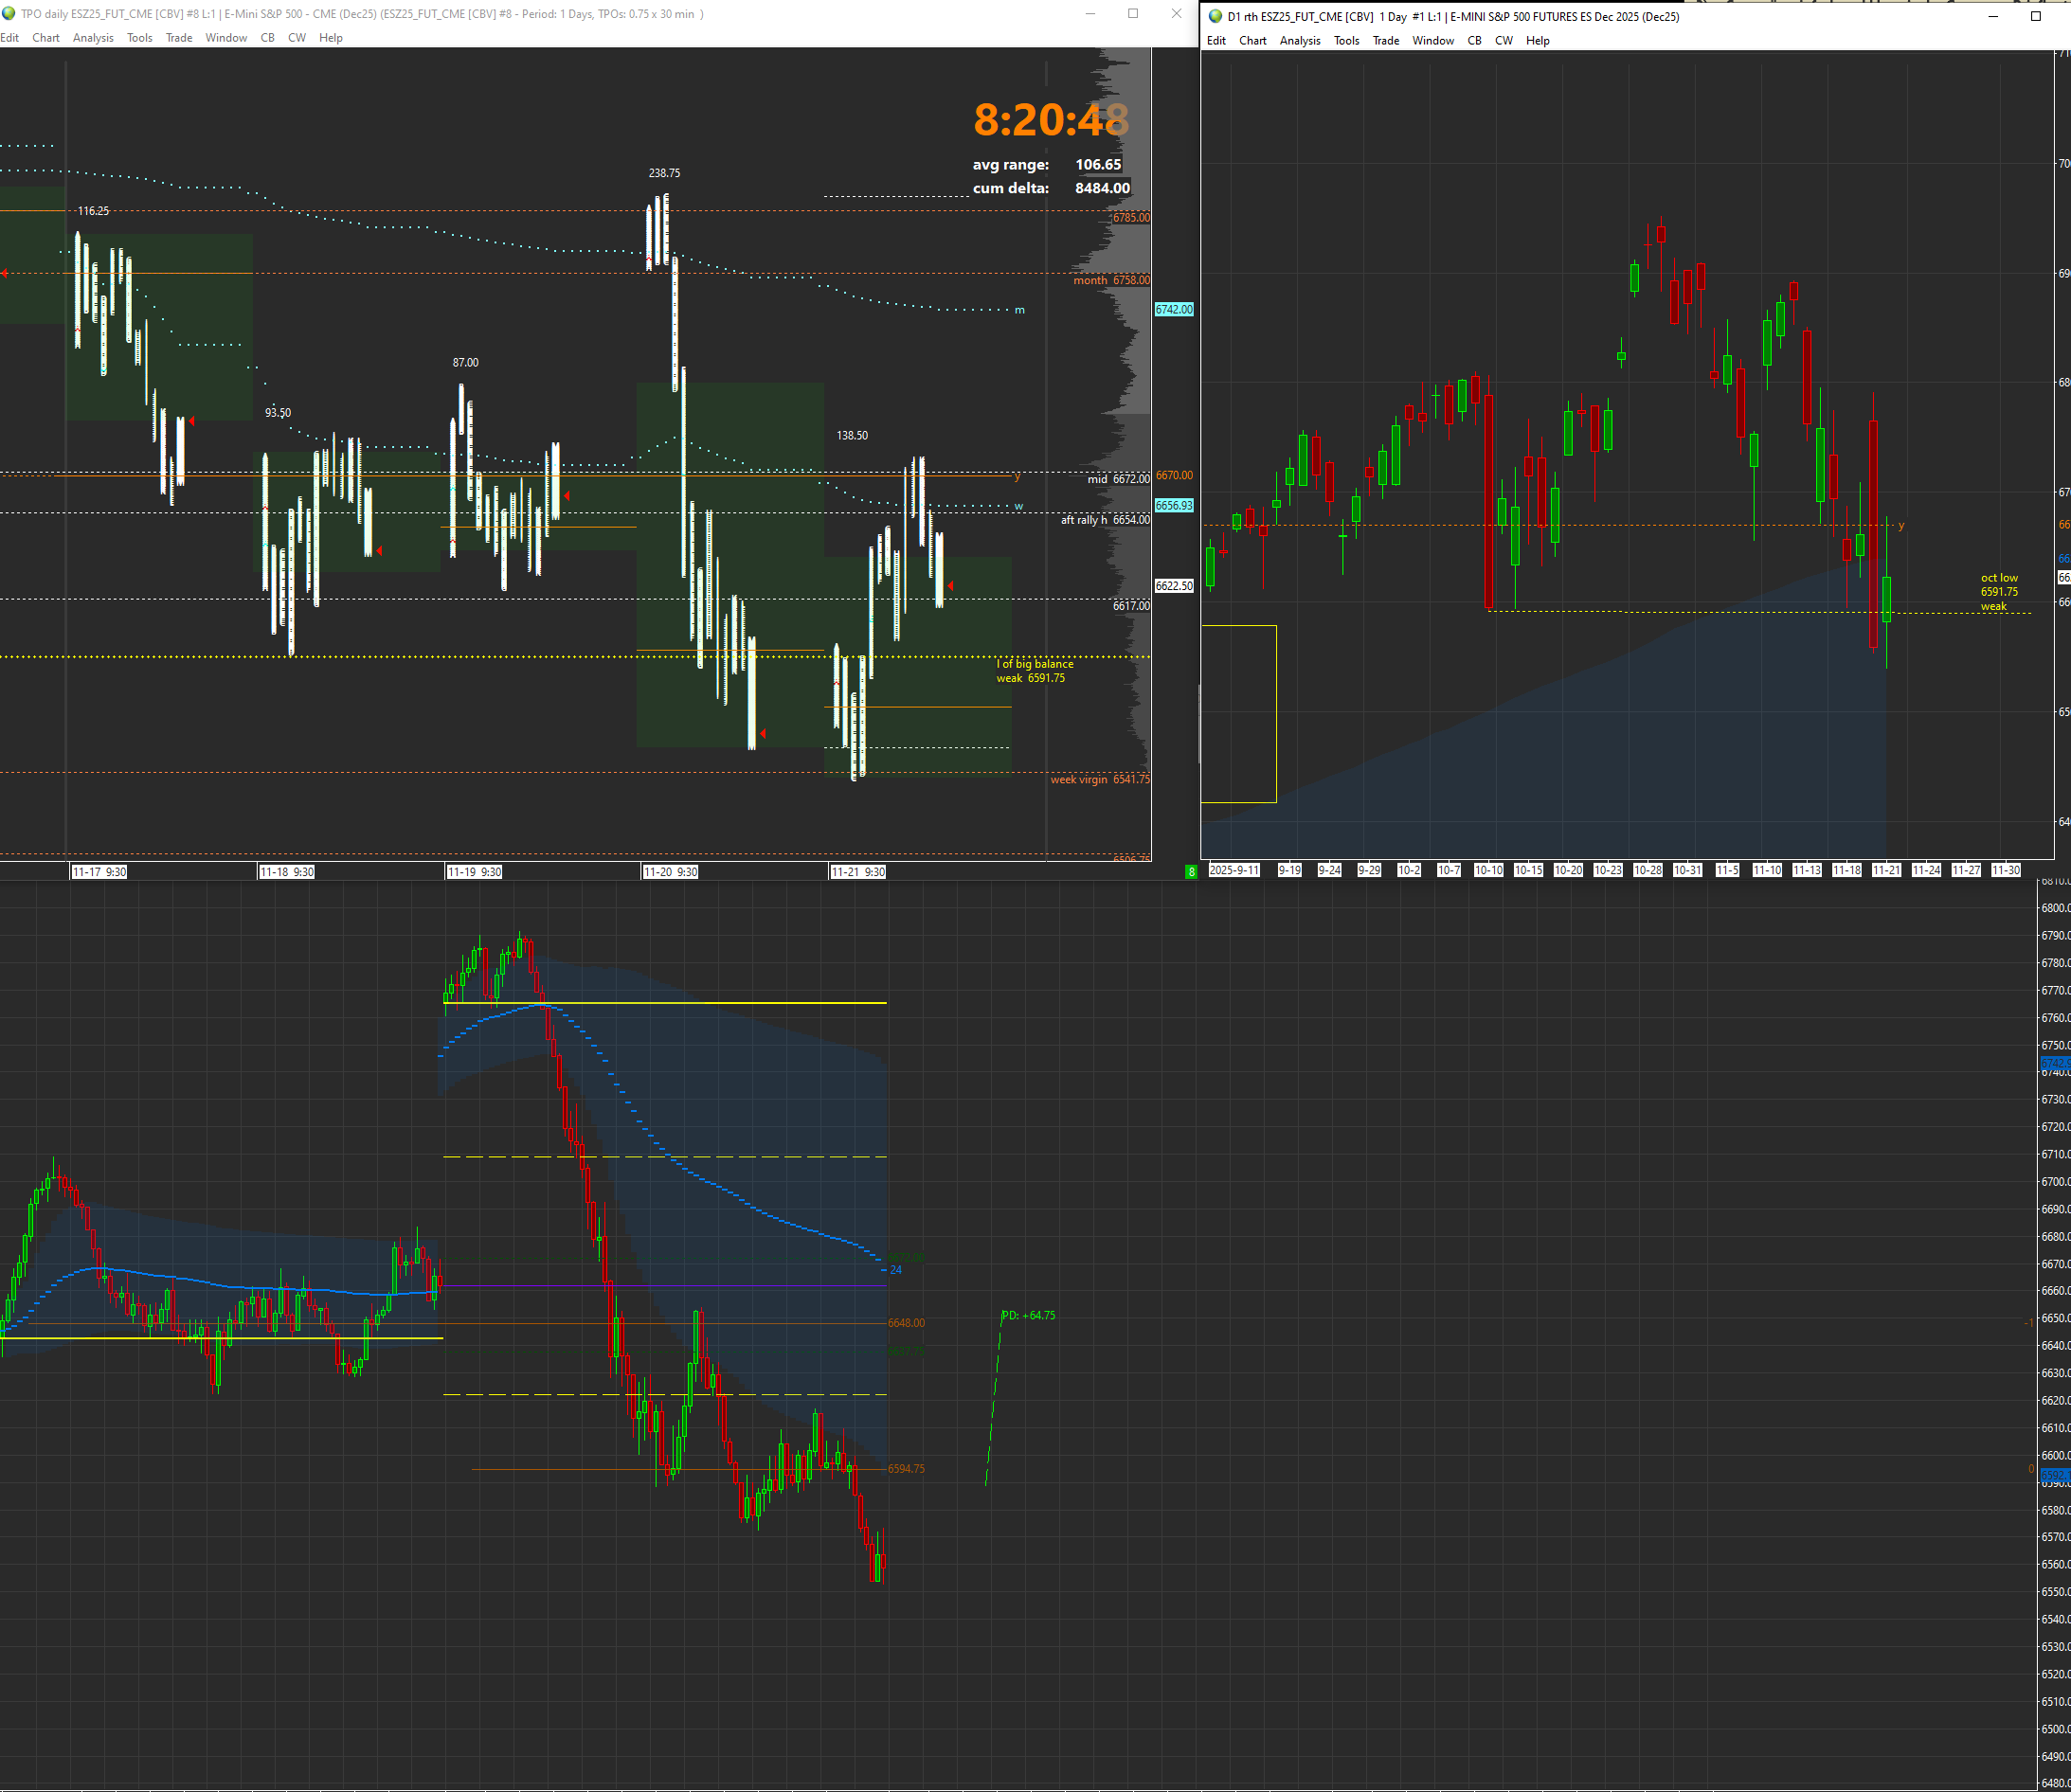Click the cum delta value 8484.00
The width and height of the screenshot is (2071, 1792).
(x=1102, y=188)
